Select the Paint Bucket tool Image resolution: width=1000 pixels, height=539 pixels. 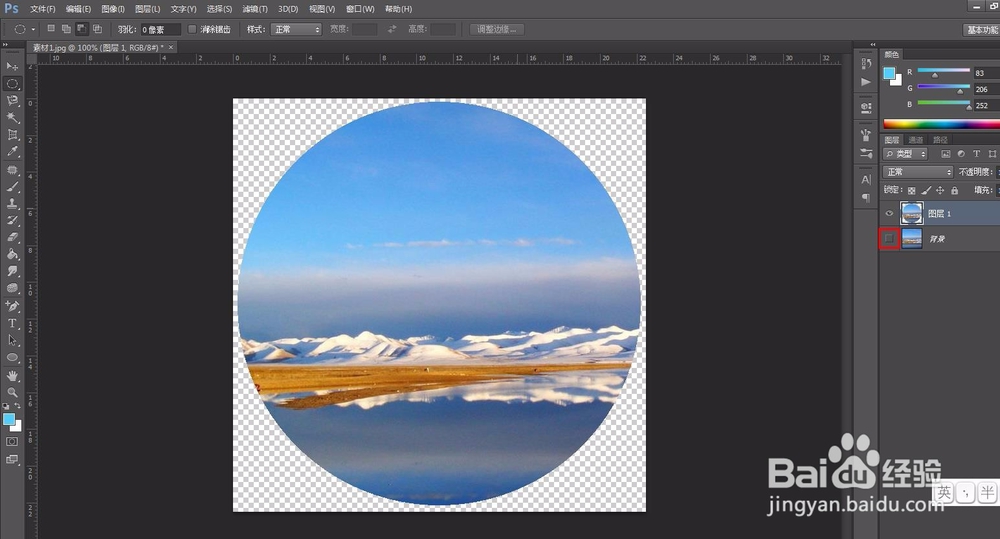[x=12, y=254]
